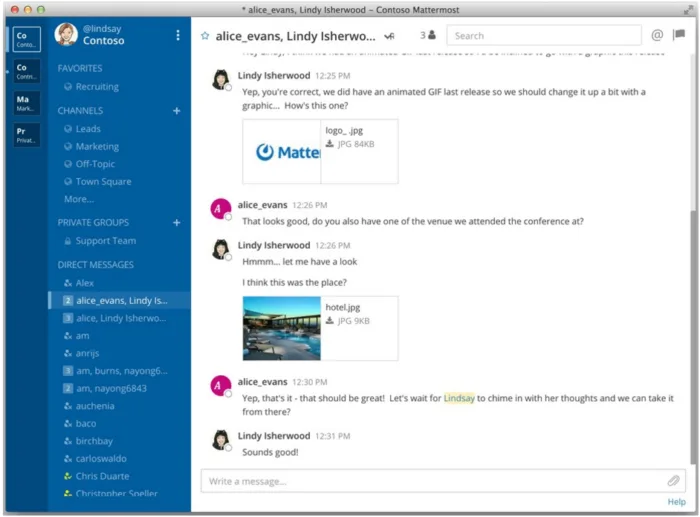
Task: Click highlighted Lindsay mention
Action: pos(459,398)
